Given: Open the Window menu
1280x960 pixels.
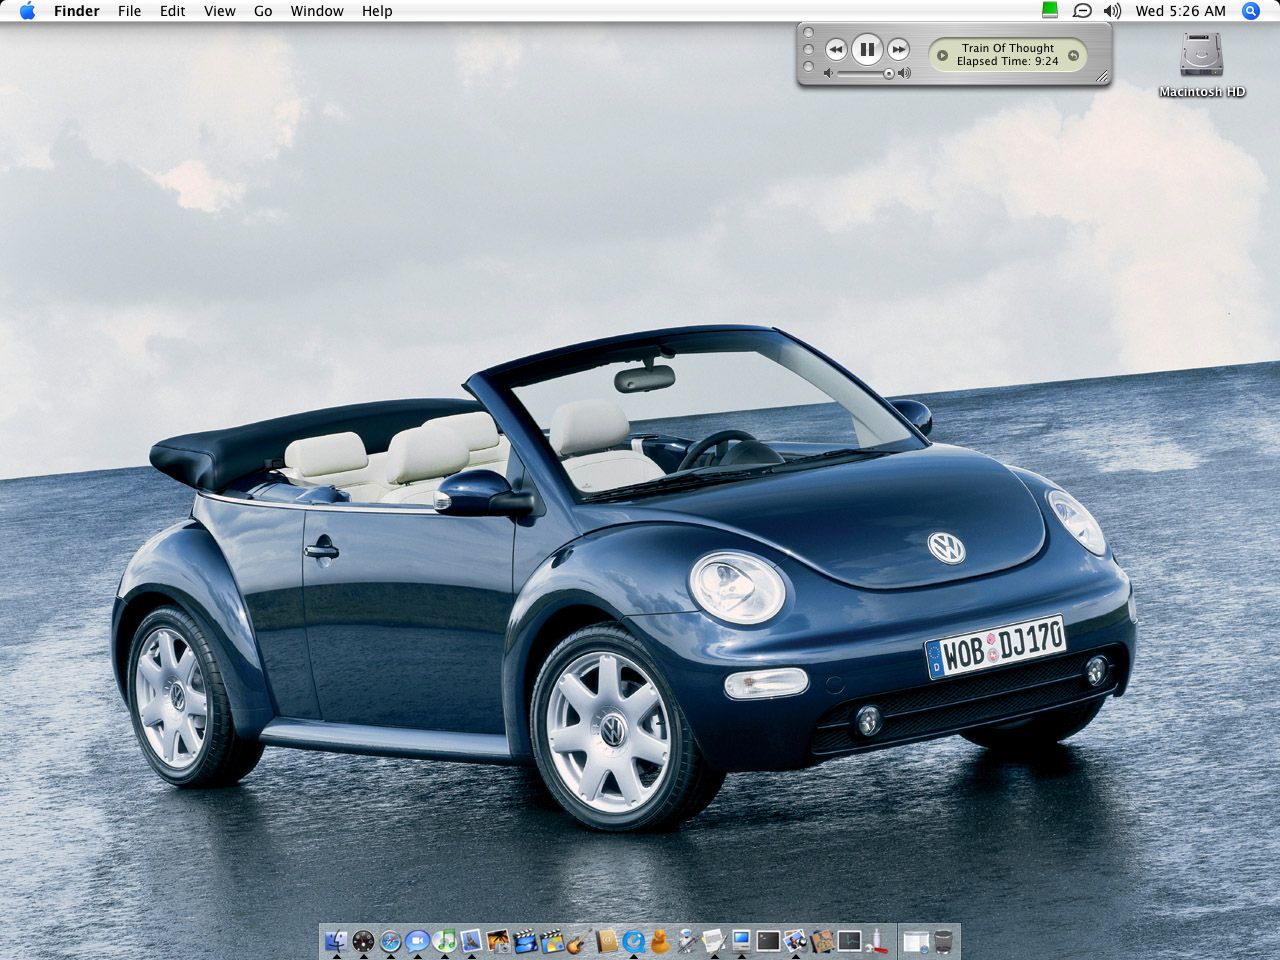Looking at the screenshot, I should tap(317, 11).
